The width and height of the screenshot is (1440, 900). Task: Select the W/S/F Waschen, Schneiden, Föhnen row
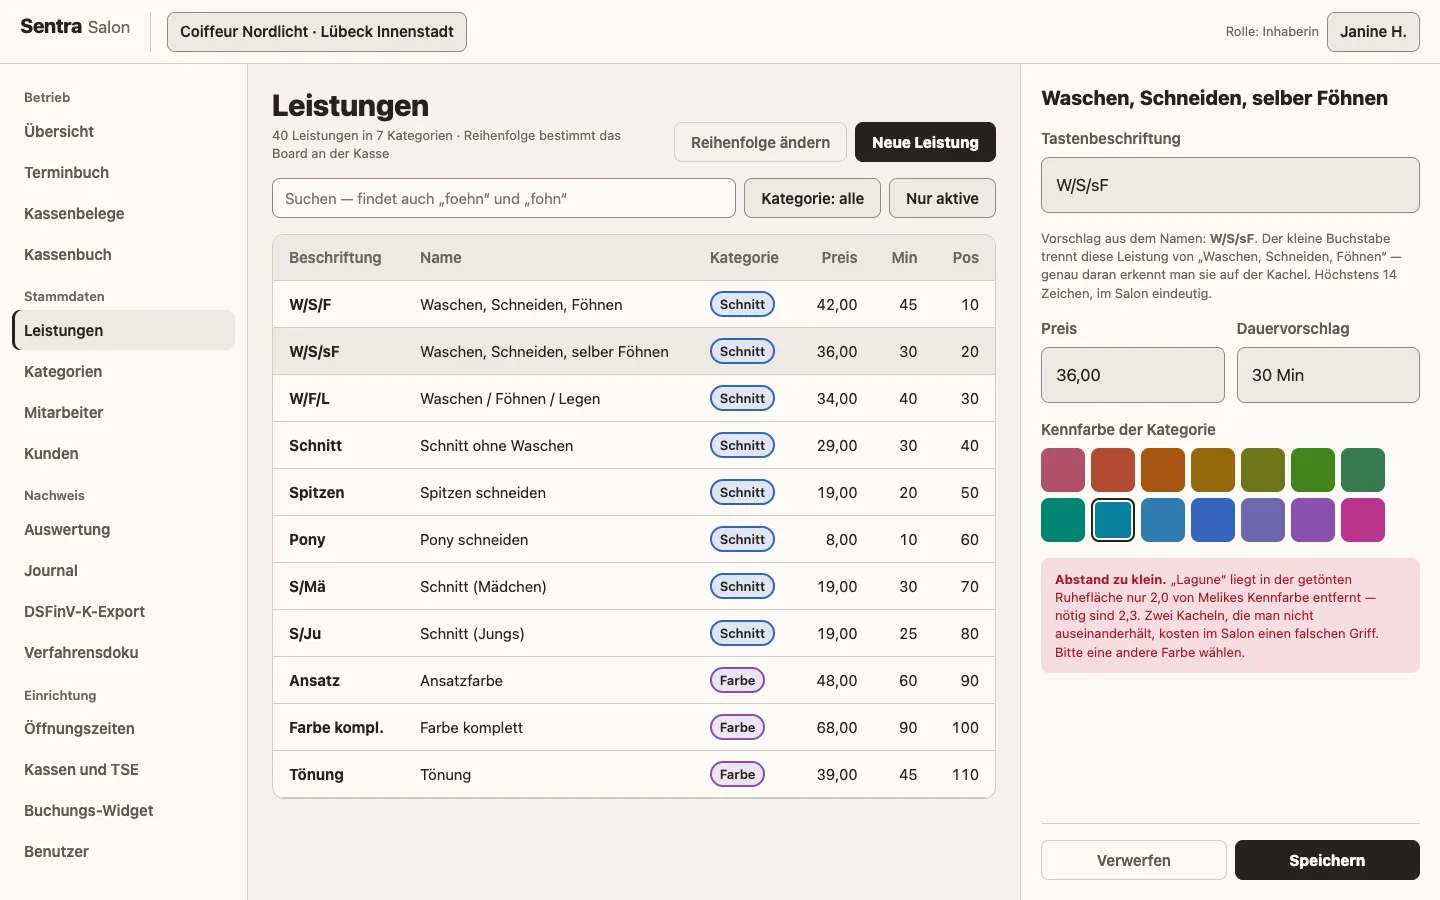point(634,304)
